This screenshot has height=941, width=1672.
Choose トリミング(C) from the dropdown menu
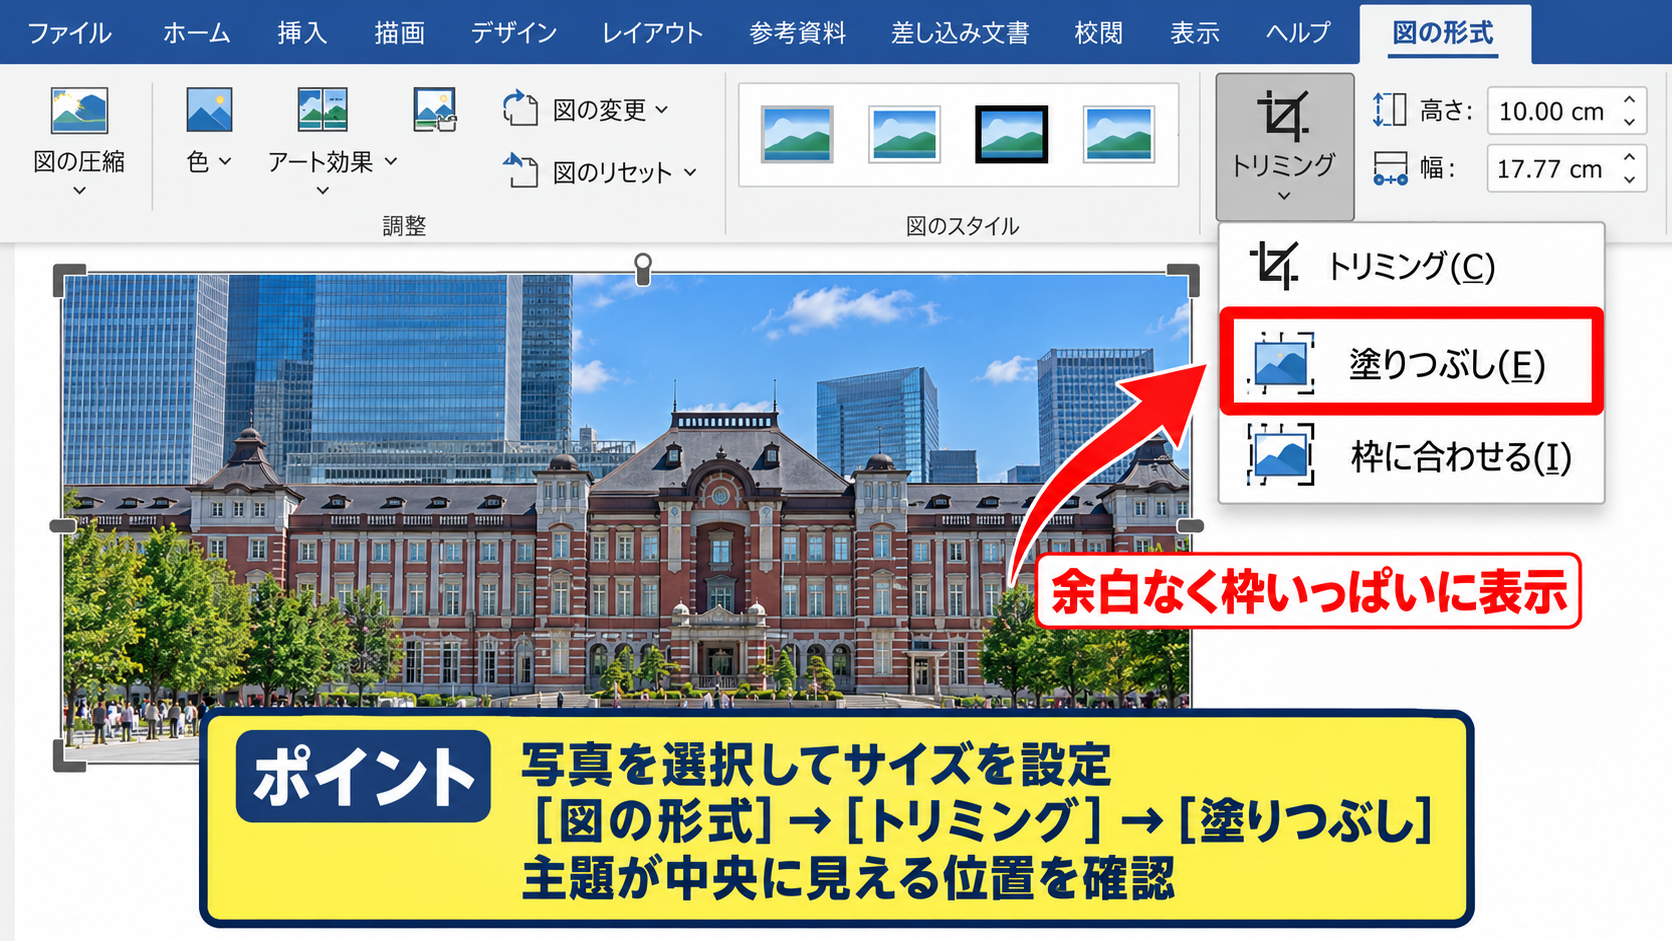(1411, 266)
